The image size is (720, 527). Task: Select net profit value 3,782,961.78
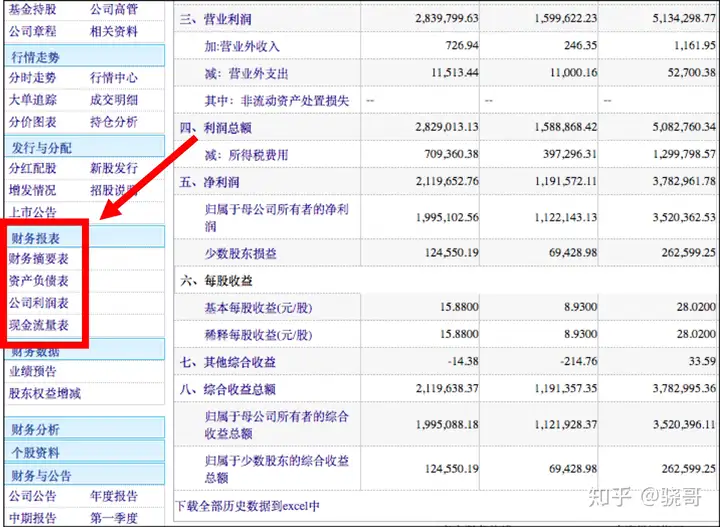(x=684, y=181)
